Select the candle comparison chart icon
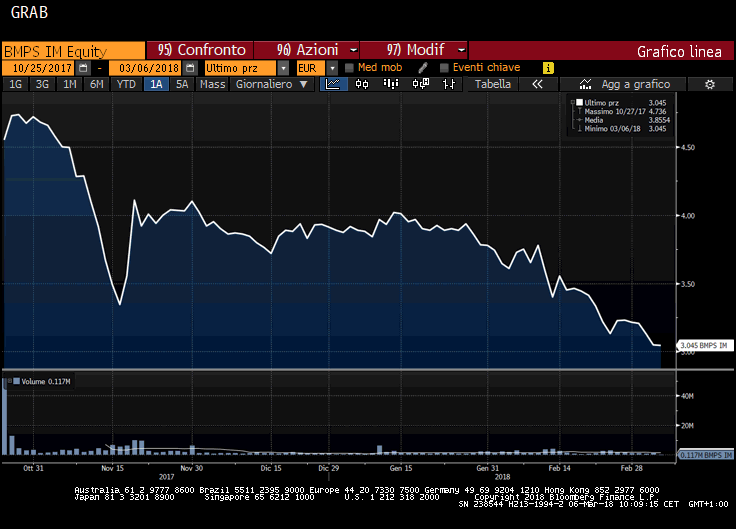This screenshot has width=736, height=529. (420, 84)
